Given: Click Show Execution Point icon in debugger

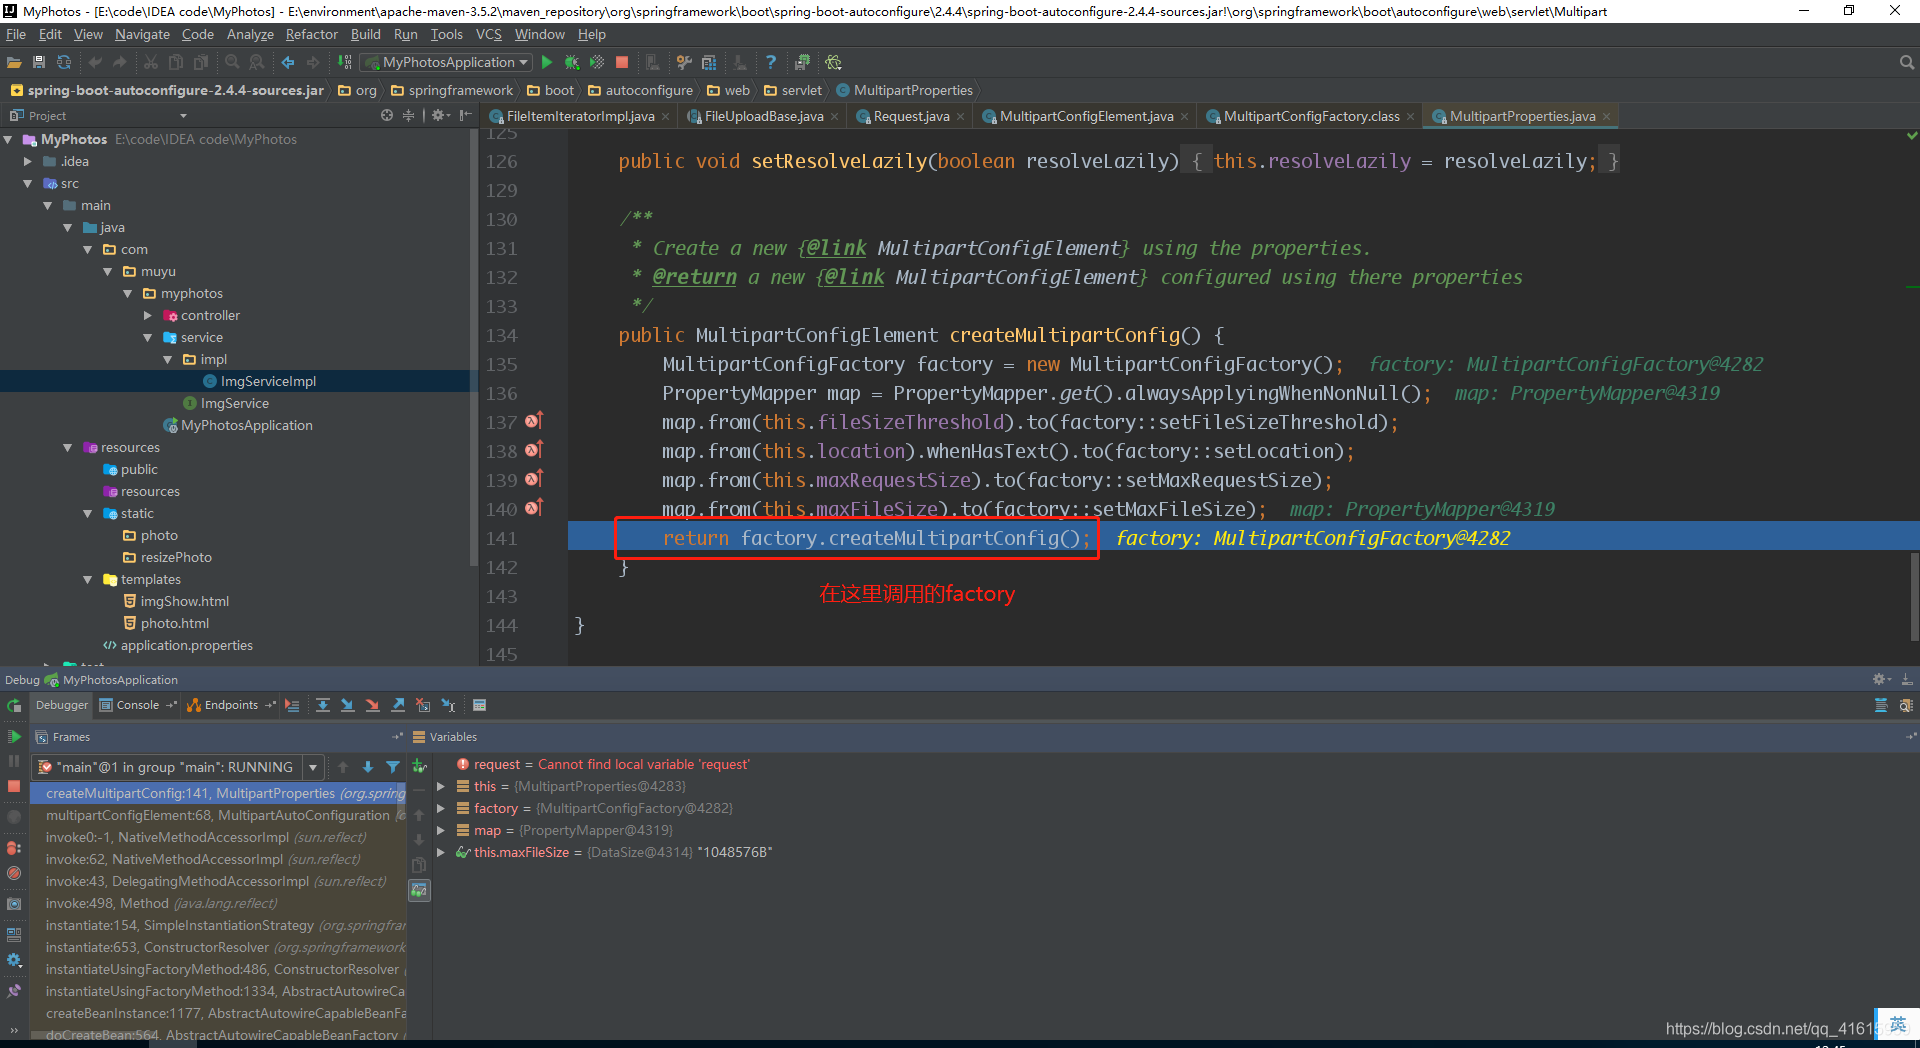Looking at the screenshot, I should coord(292,705).
